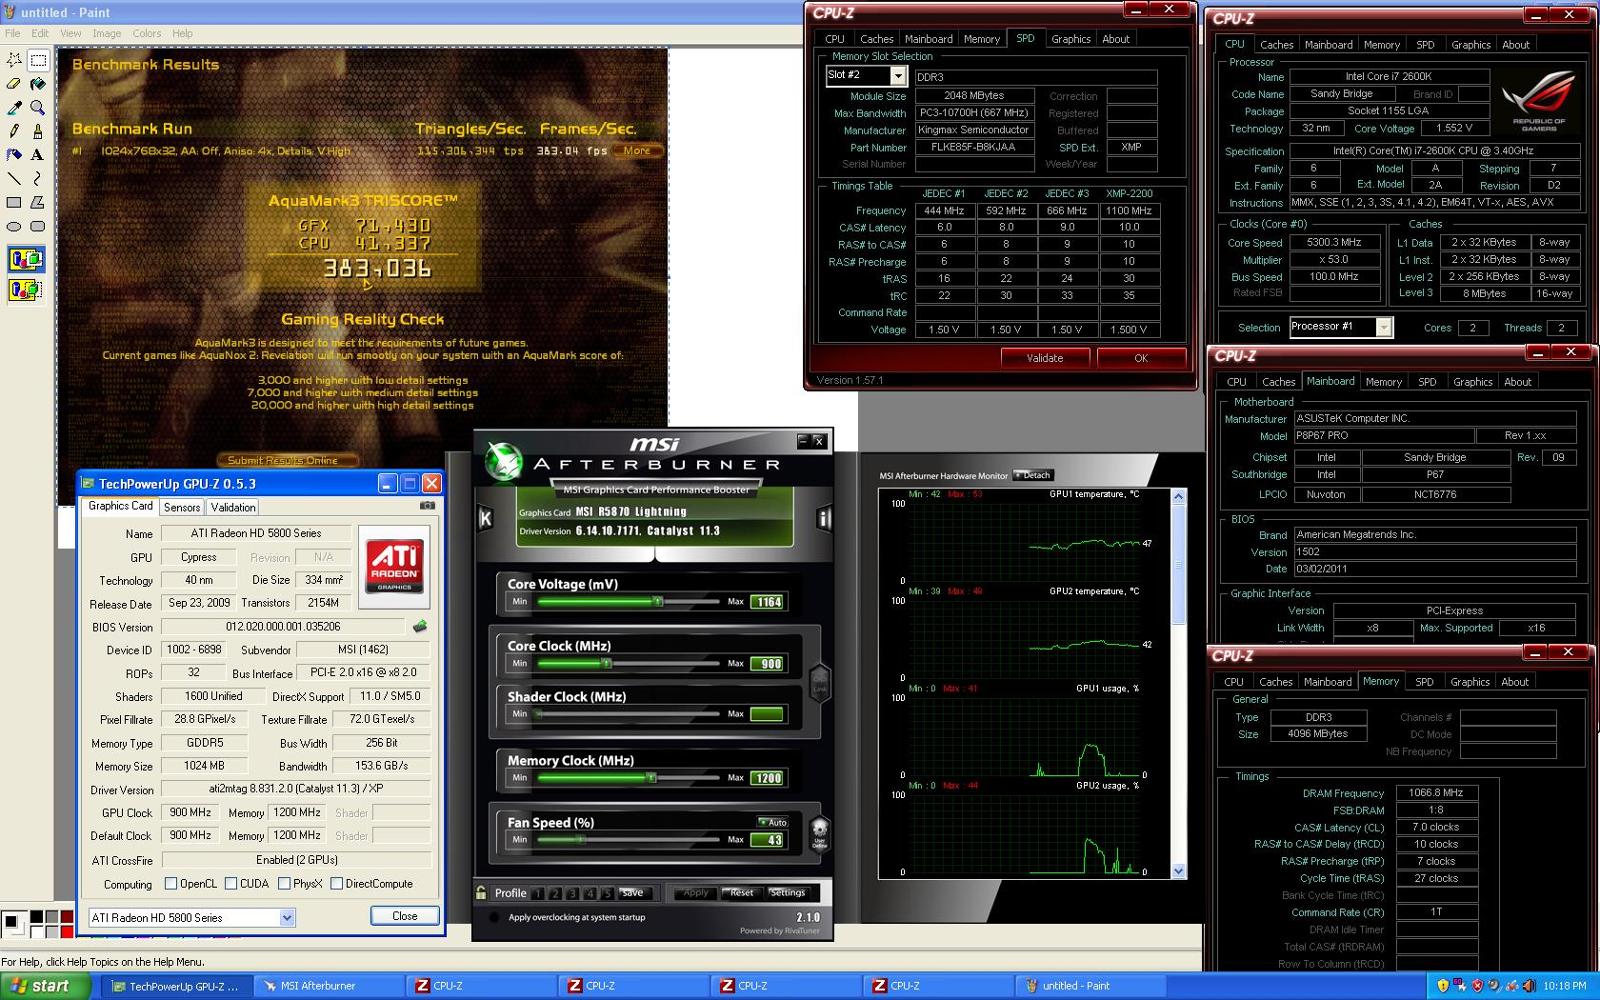Click the Validate button in CPU-Z
1600x1000 pixels.
pos(1045,358)
